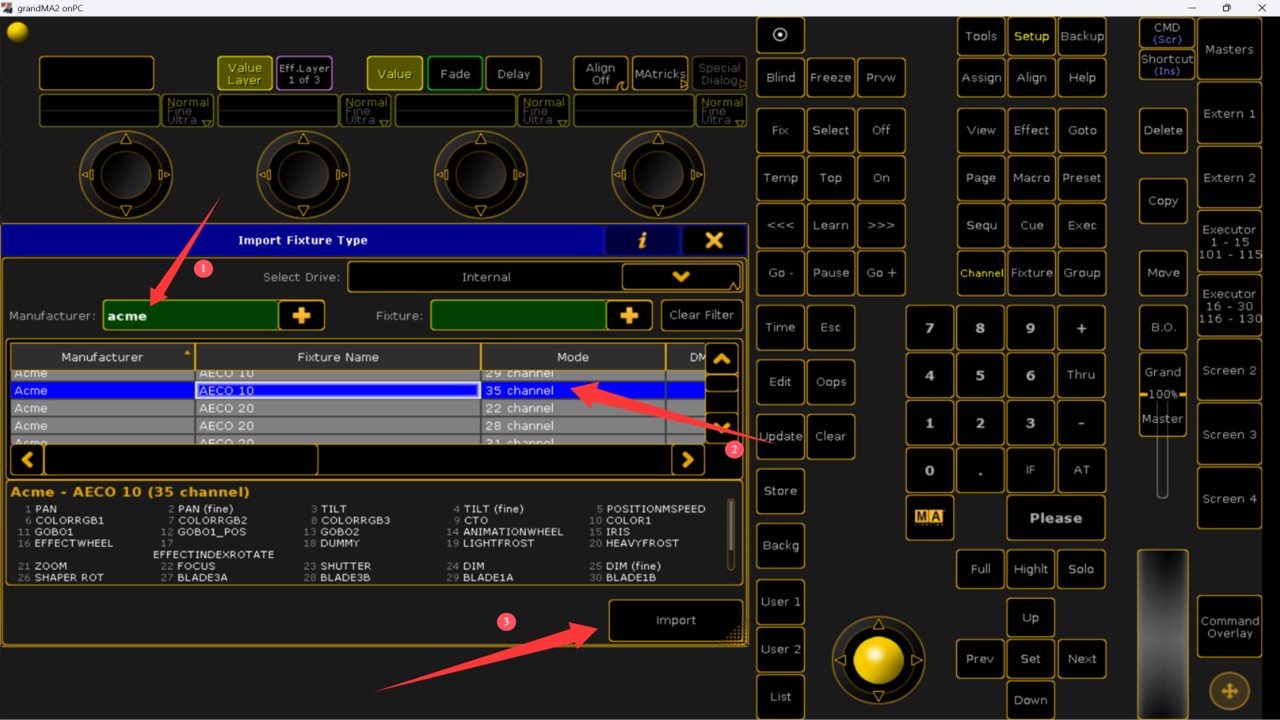
Task: Adjust the Grand Master fader
Action: pos(1162,394)
